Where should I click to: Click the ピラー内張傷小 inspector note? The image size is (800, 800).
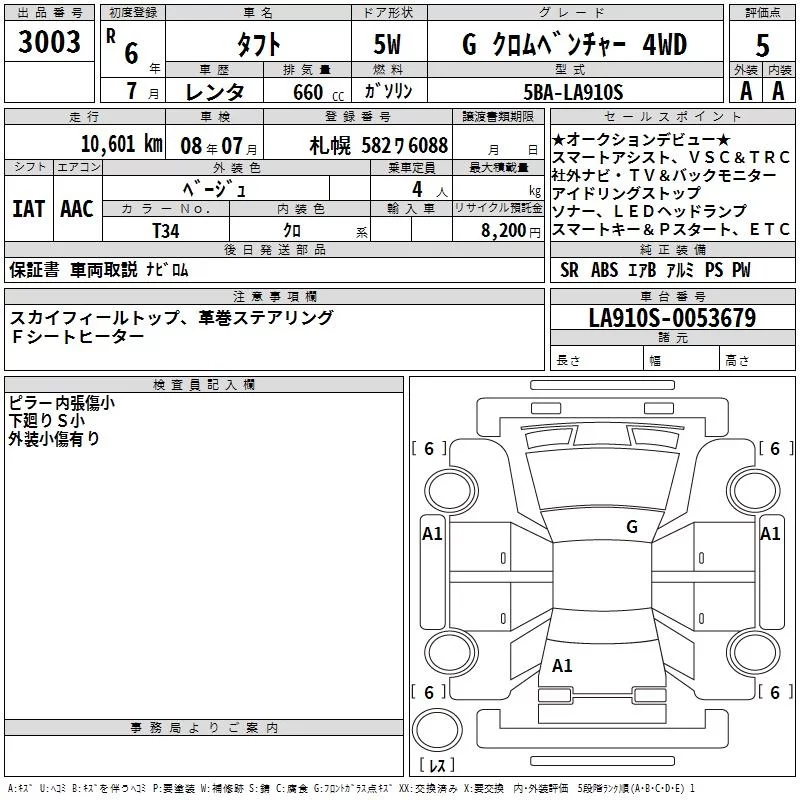click(x=61, y=402)
